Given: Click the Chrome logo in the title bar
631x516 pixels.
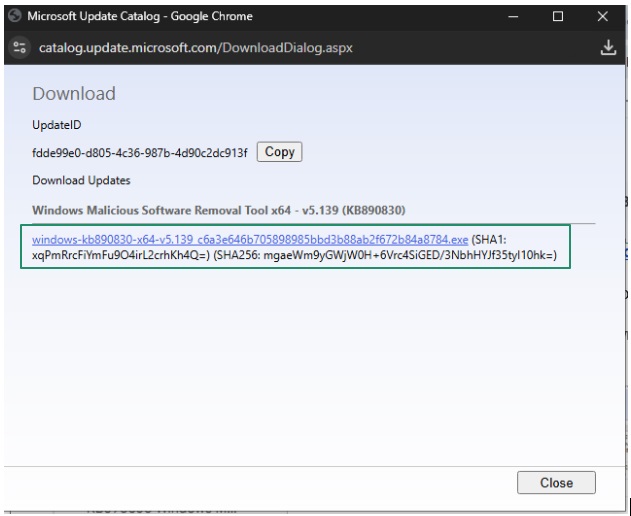Looking at the screenshot, I should point(15,16).
